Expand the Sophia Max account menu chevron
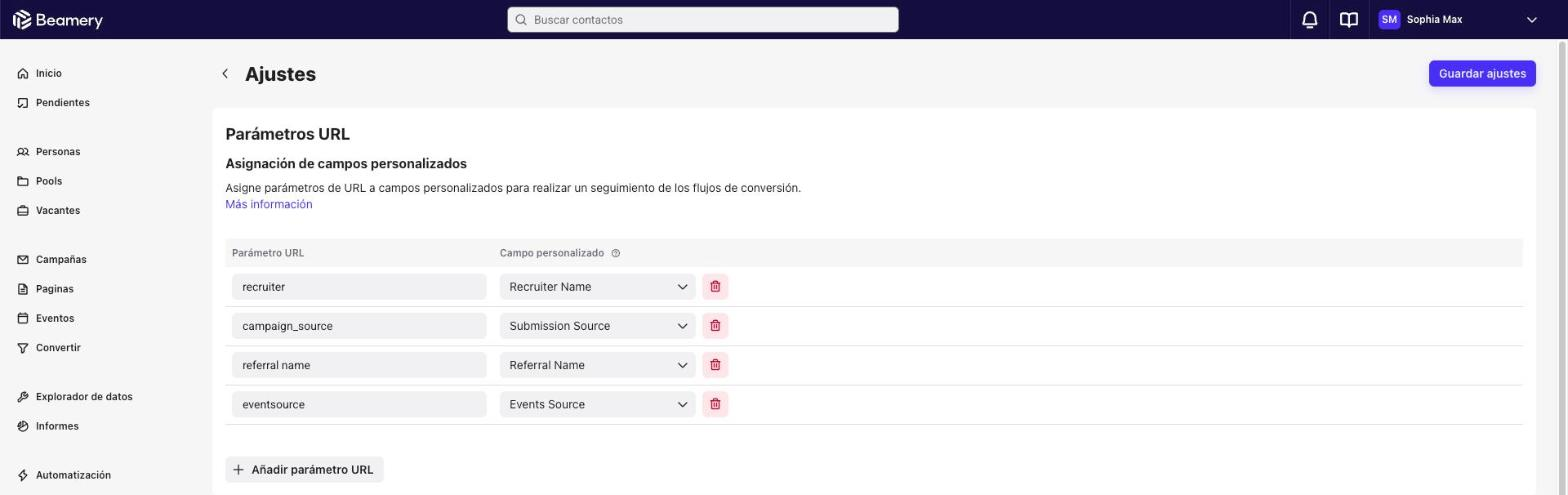Screen dimensions: 1568x495 pos(1531,20)
